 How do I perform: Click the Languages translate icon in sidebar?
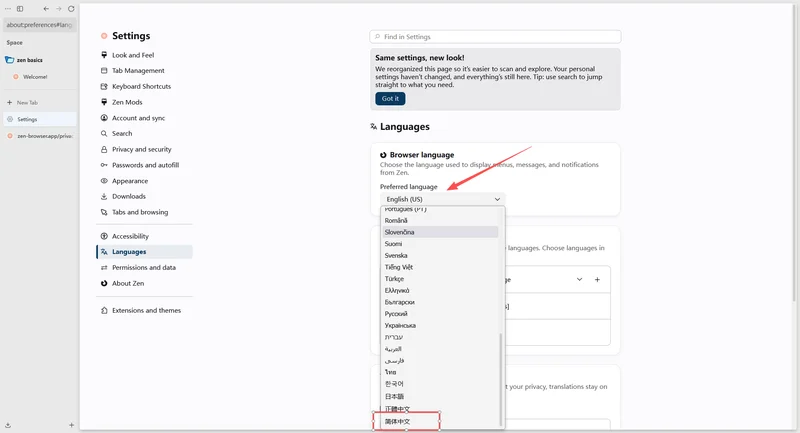coord(104,252)
